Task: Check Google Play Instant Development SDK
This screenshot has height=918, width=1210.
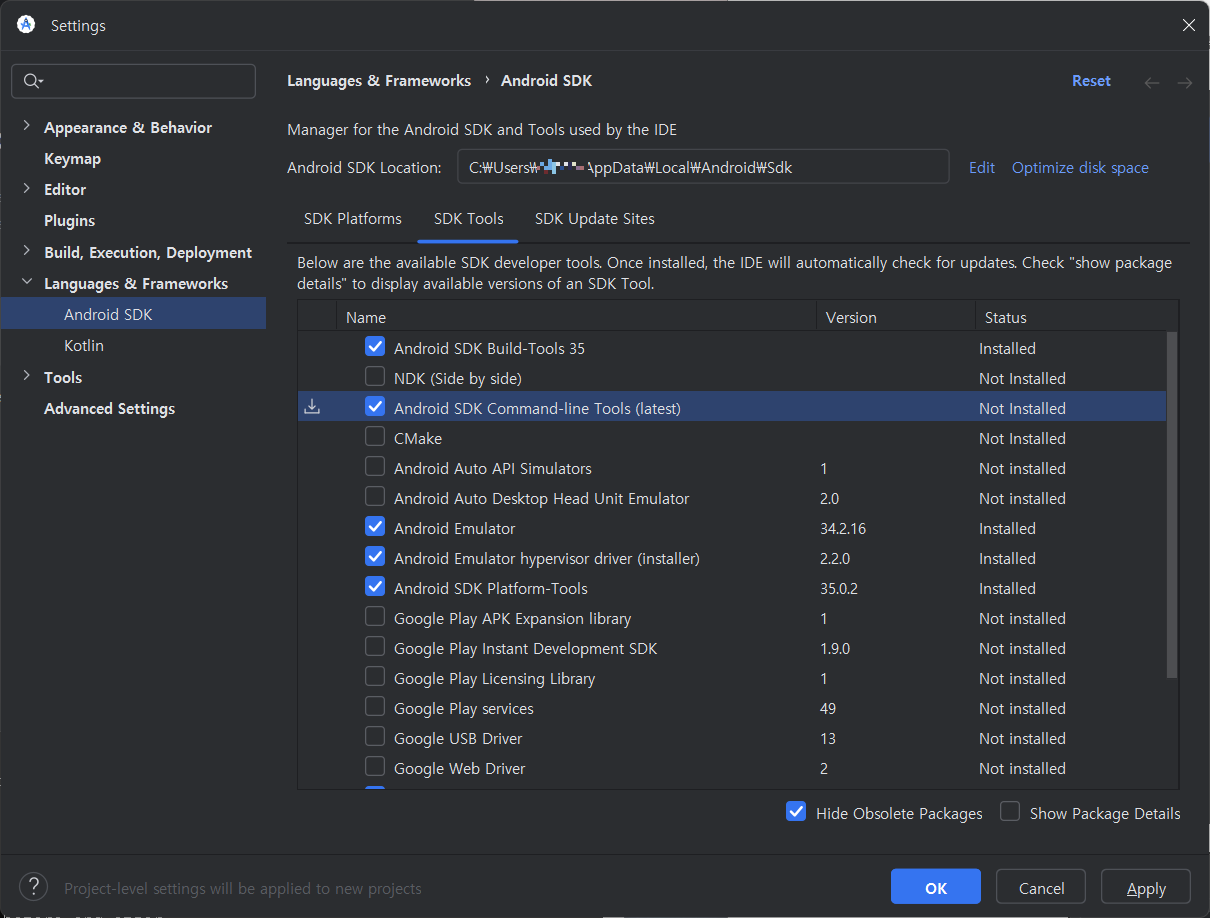Action: tap(375, 647)
